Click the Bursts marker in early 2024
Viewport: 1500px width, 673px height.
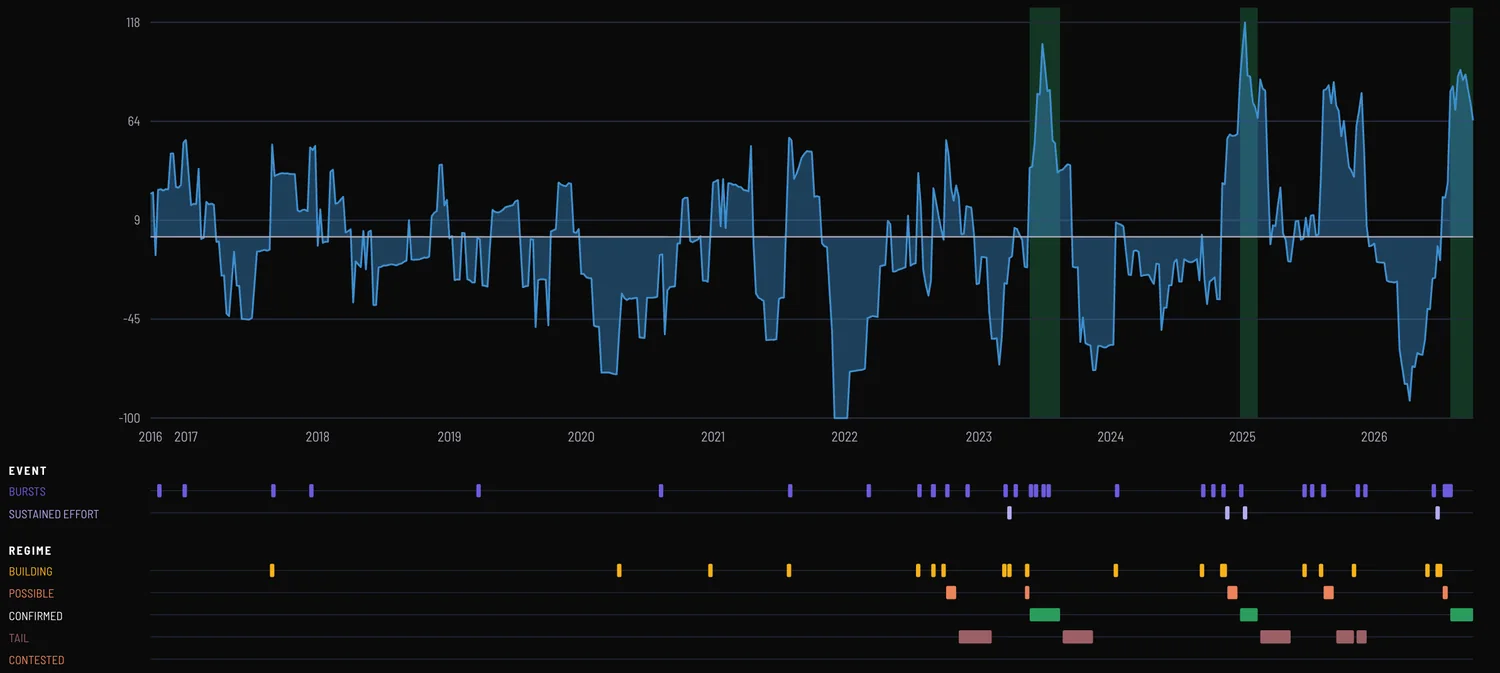coord(1117,491)
